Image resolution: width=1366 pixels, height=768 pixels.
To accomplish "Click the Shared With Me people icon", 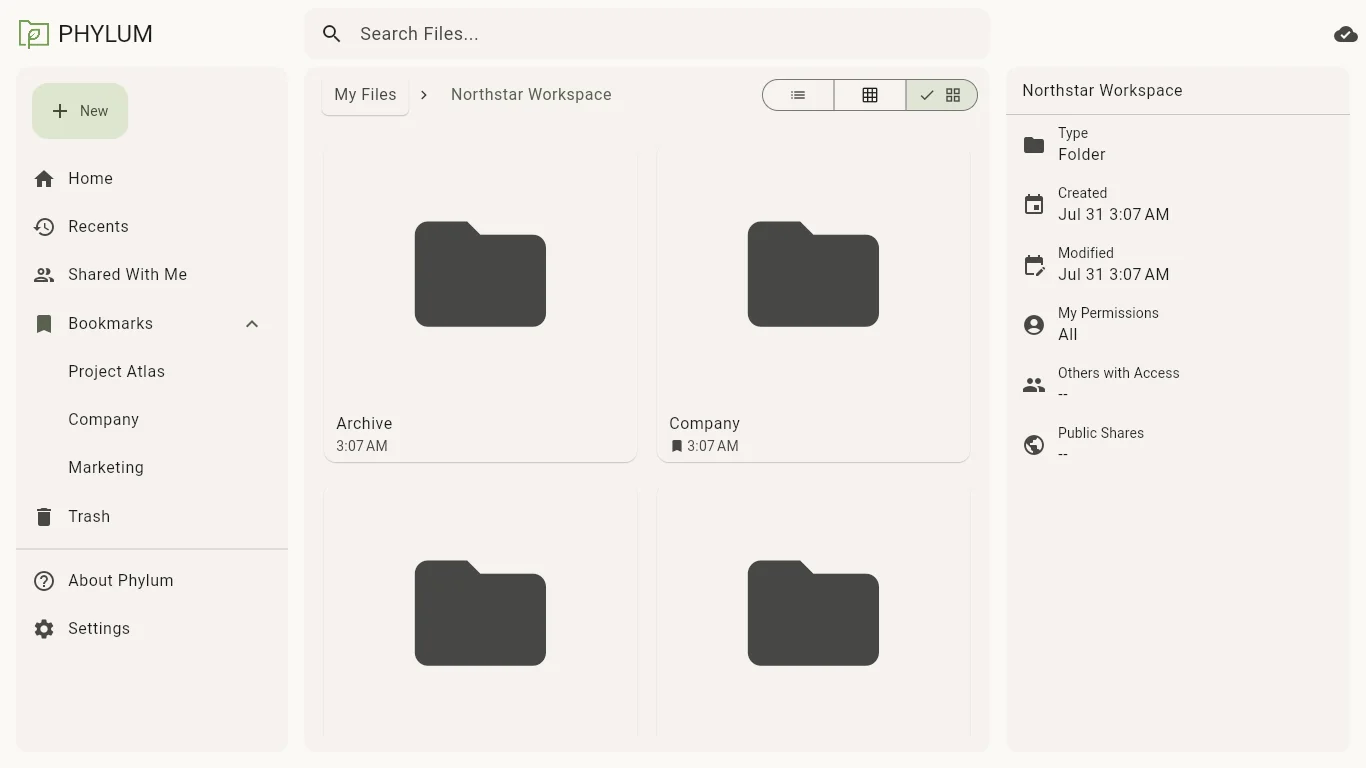I will (x=44, y=275).
